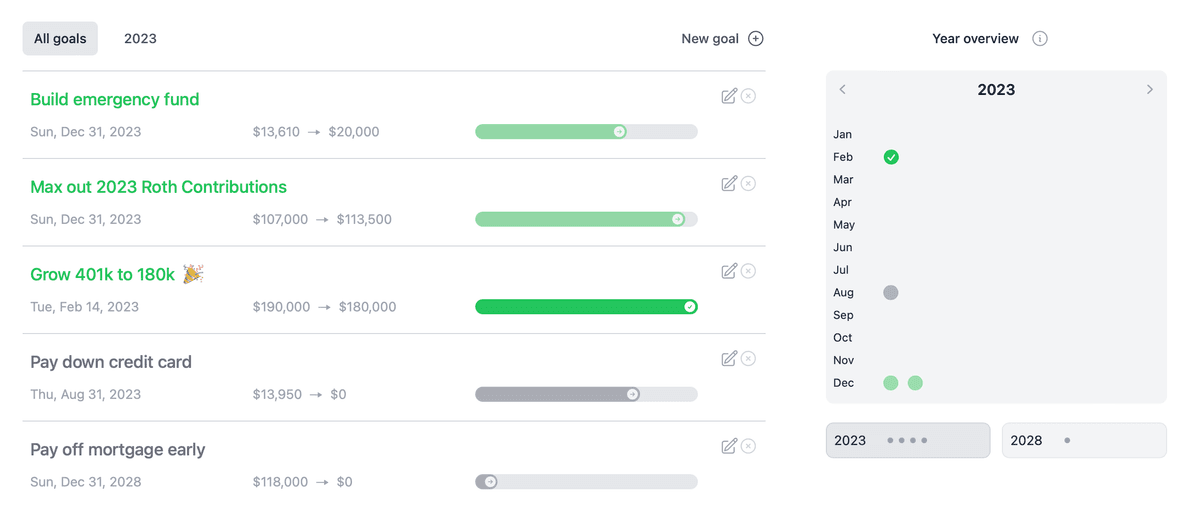Open the Grow 401k to 180k goal
Viewport: 1200px width, 524px height.
click(103, 275)
